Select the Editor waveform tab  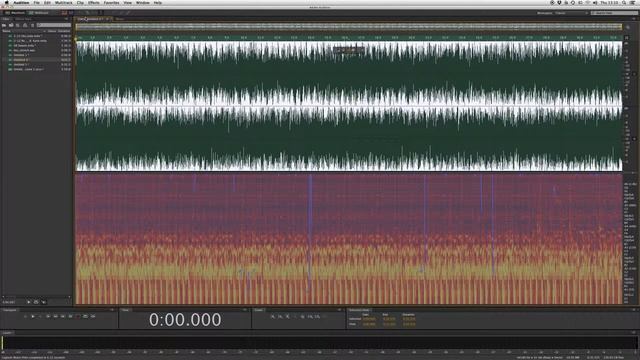(x=94, y=19)
